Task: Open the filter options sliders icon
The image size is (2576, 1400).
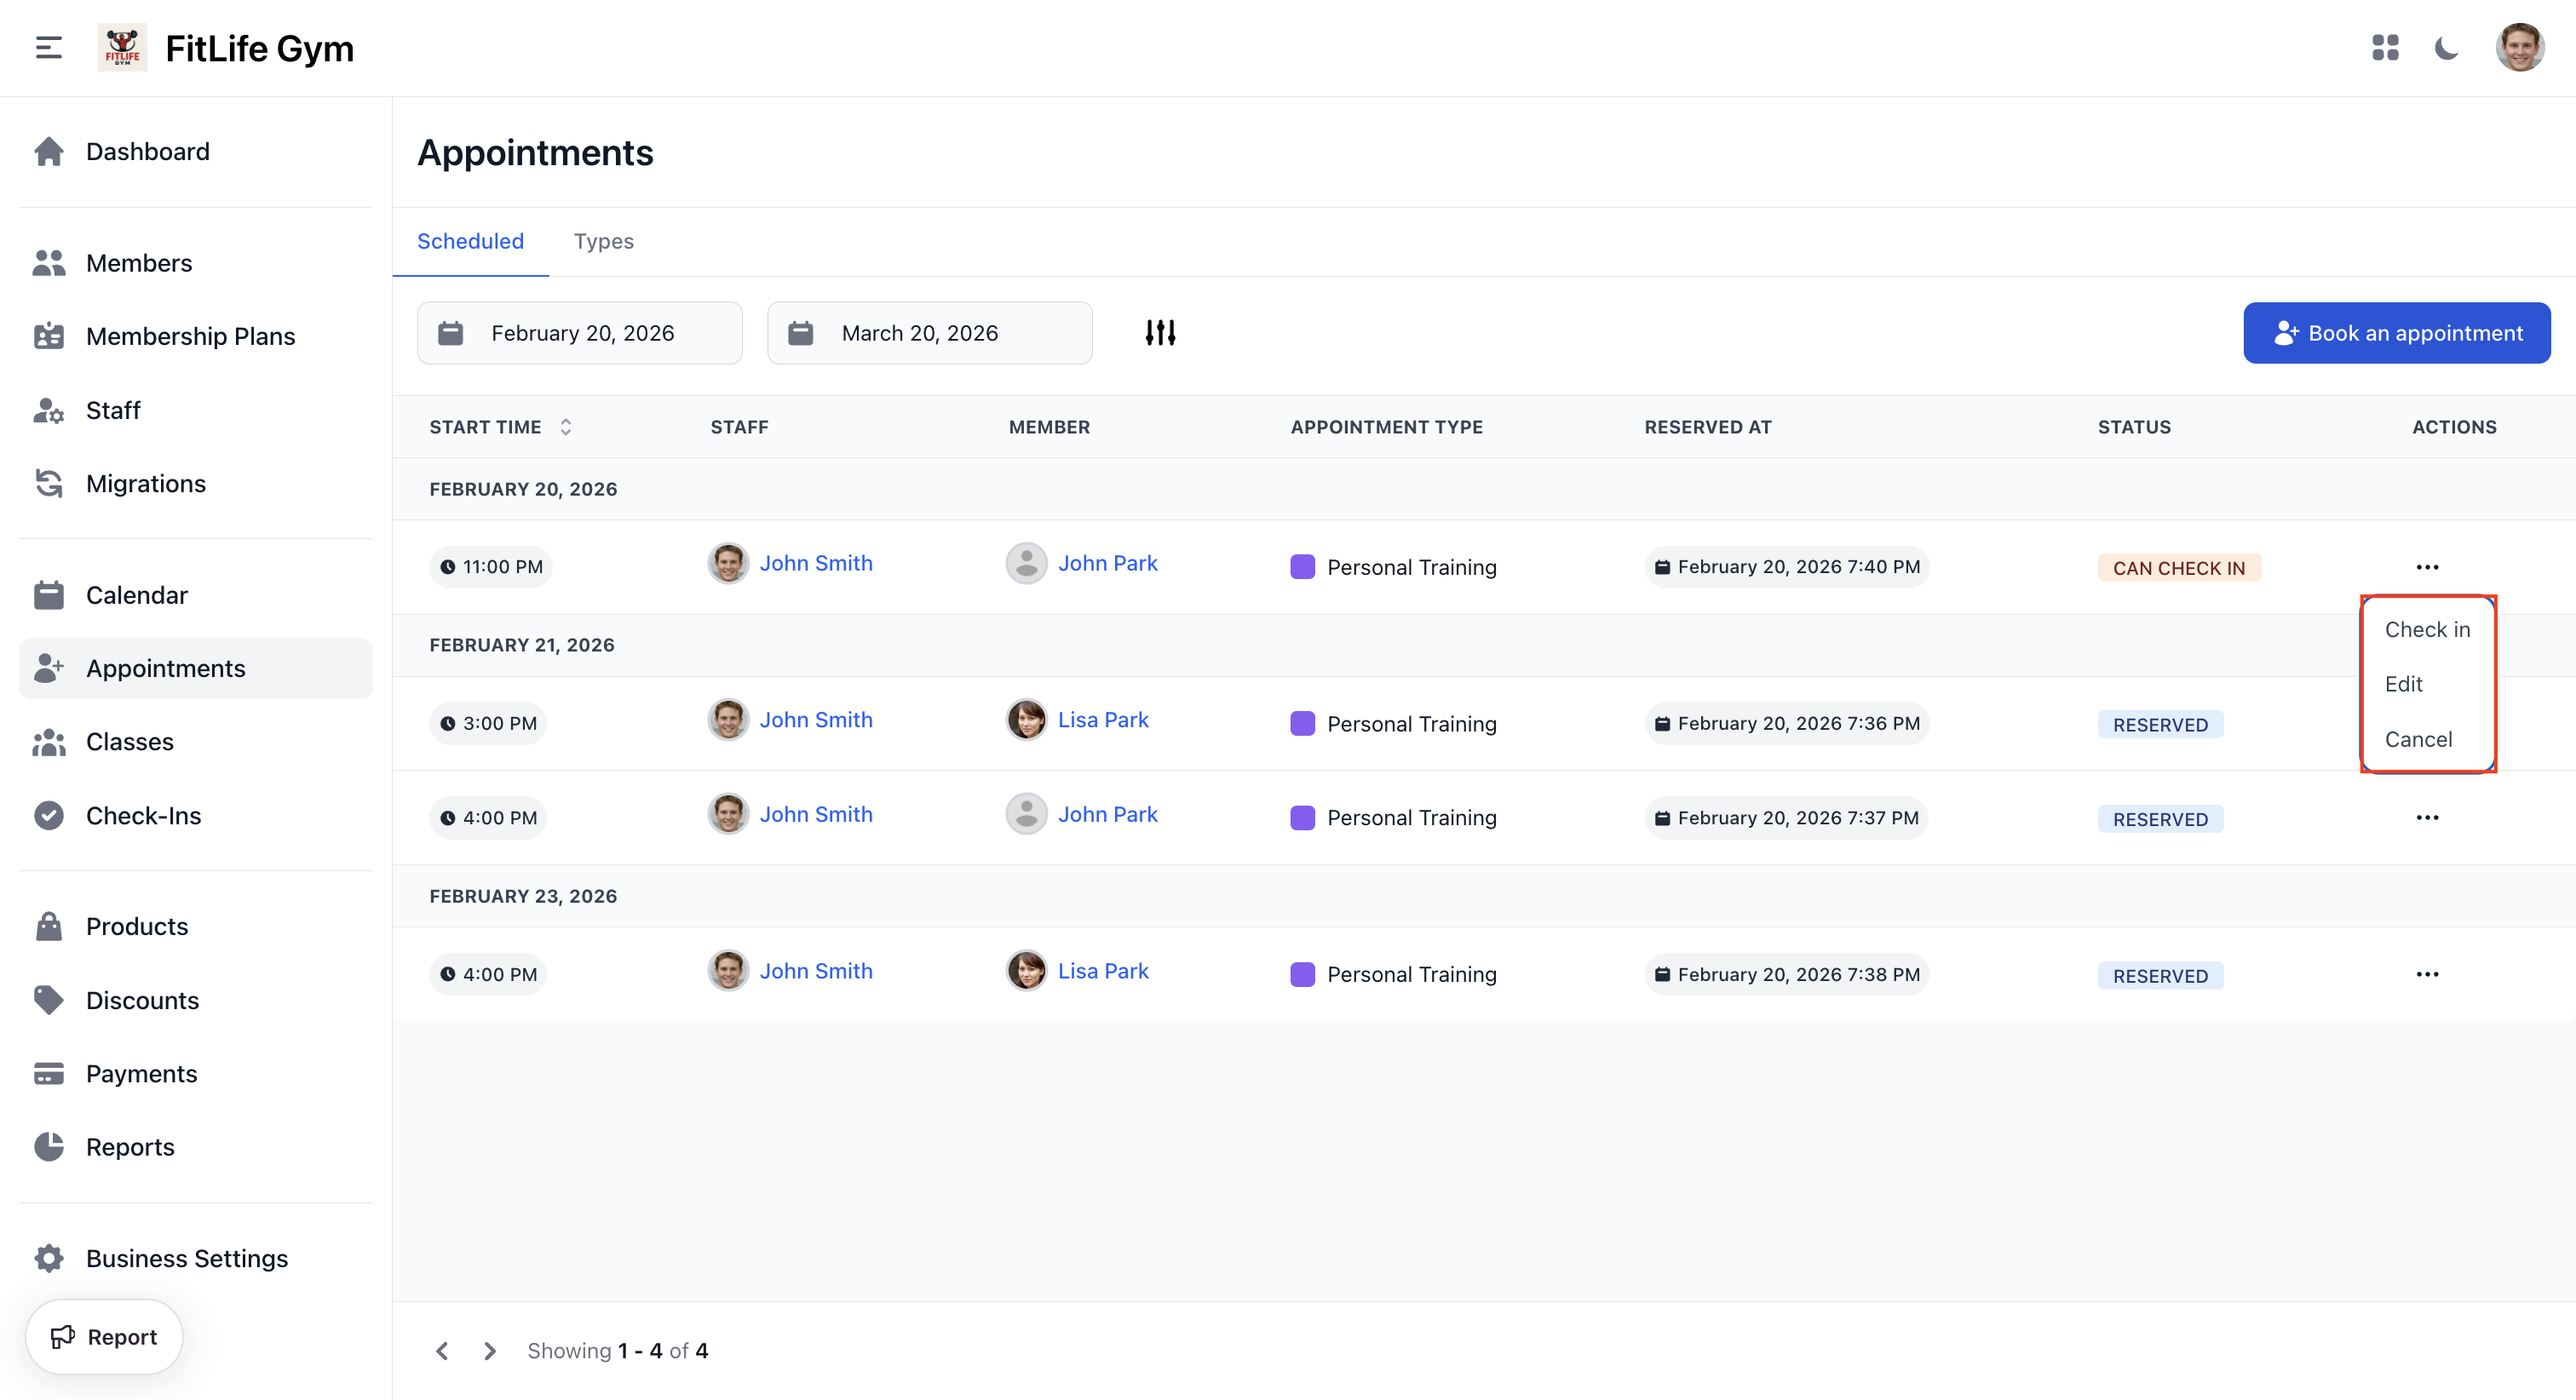Action: click(1161, 332)
